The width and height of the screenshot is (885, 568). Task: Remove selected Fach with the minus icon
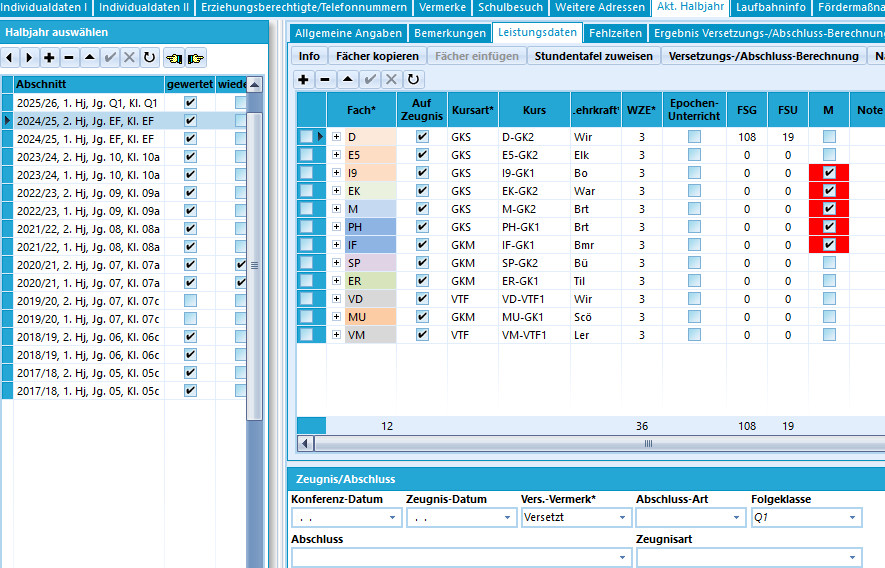tap(325, 80)
